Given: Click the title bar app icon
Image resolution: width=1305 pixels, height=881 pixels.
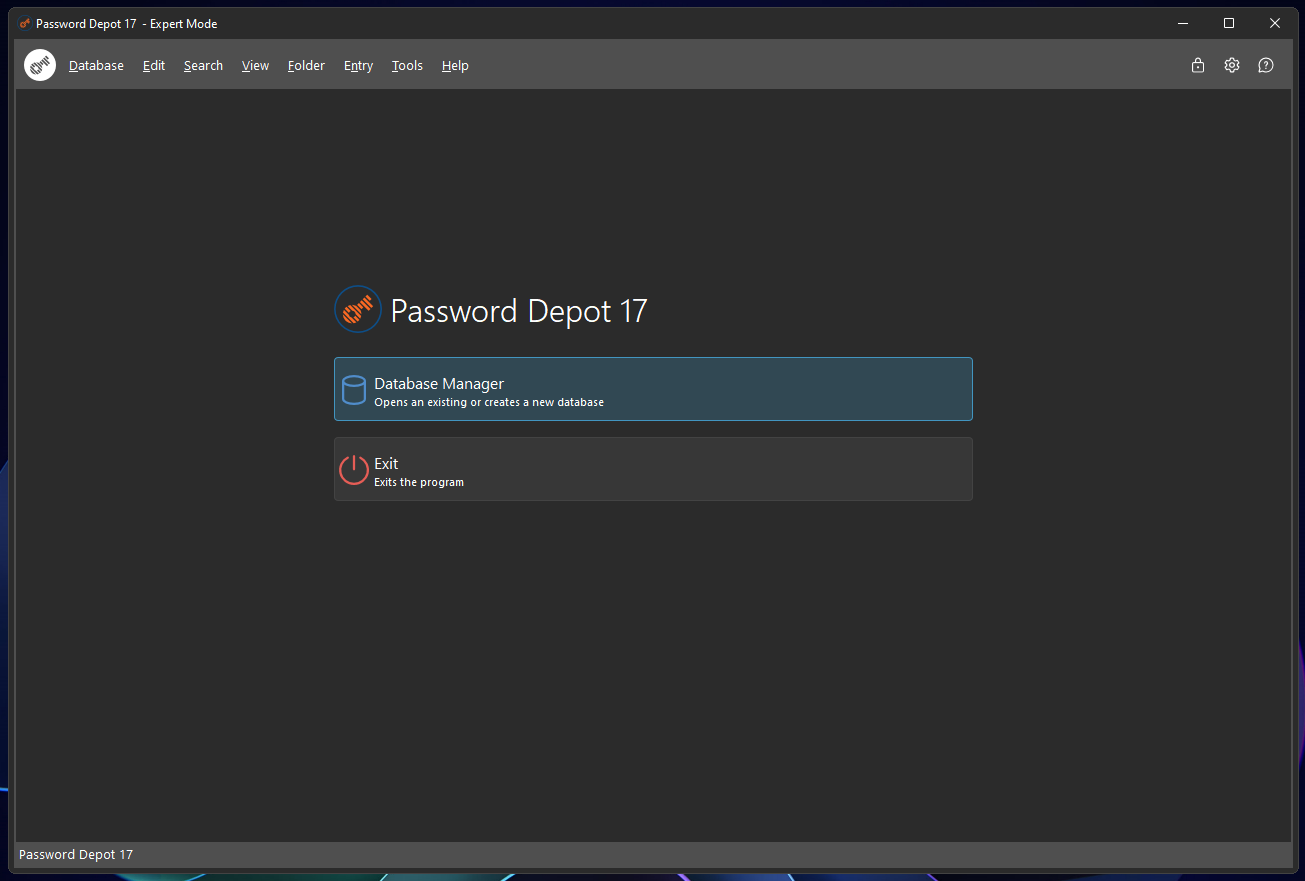Looking at the screenshot, I should point(25,23).
